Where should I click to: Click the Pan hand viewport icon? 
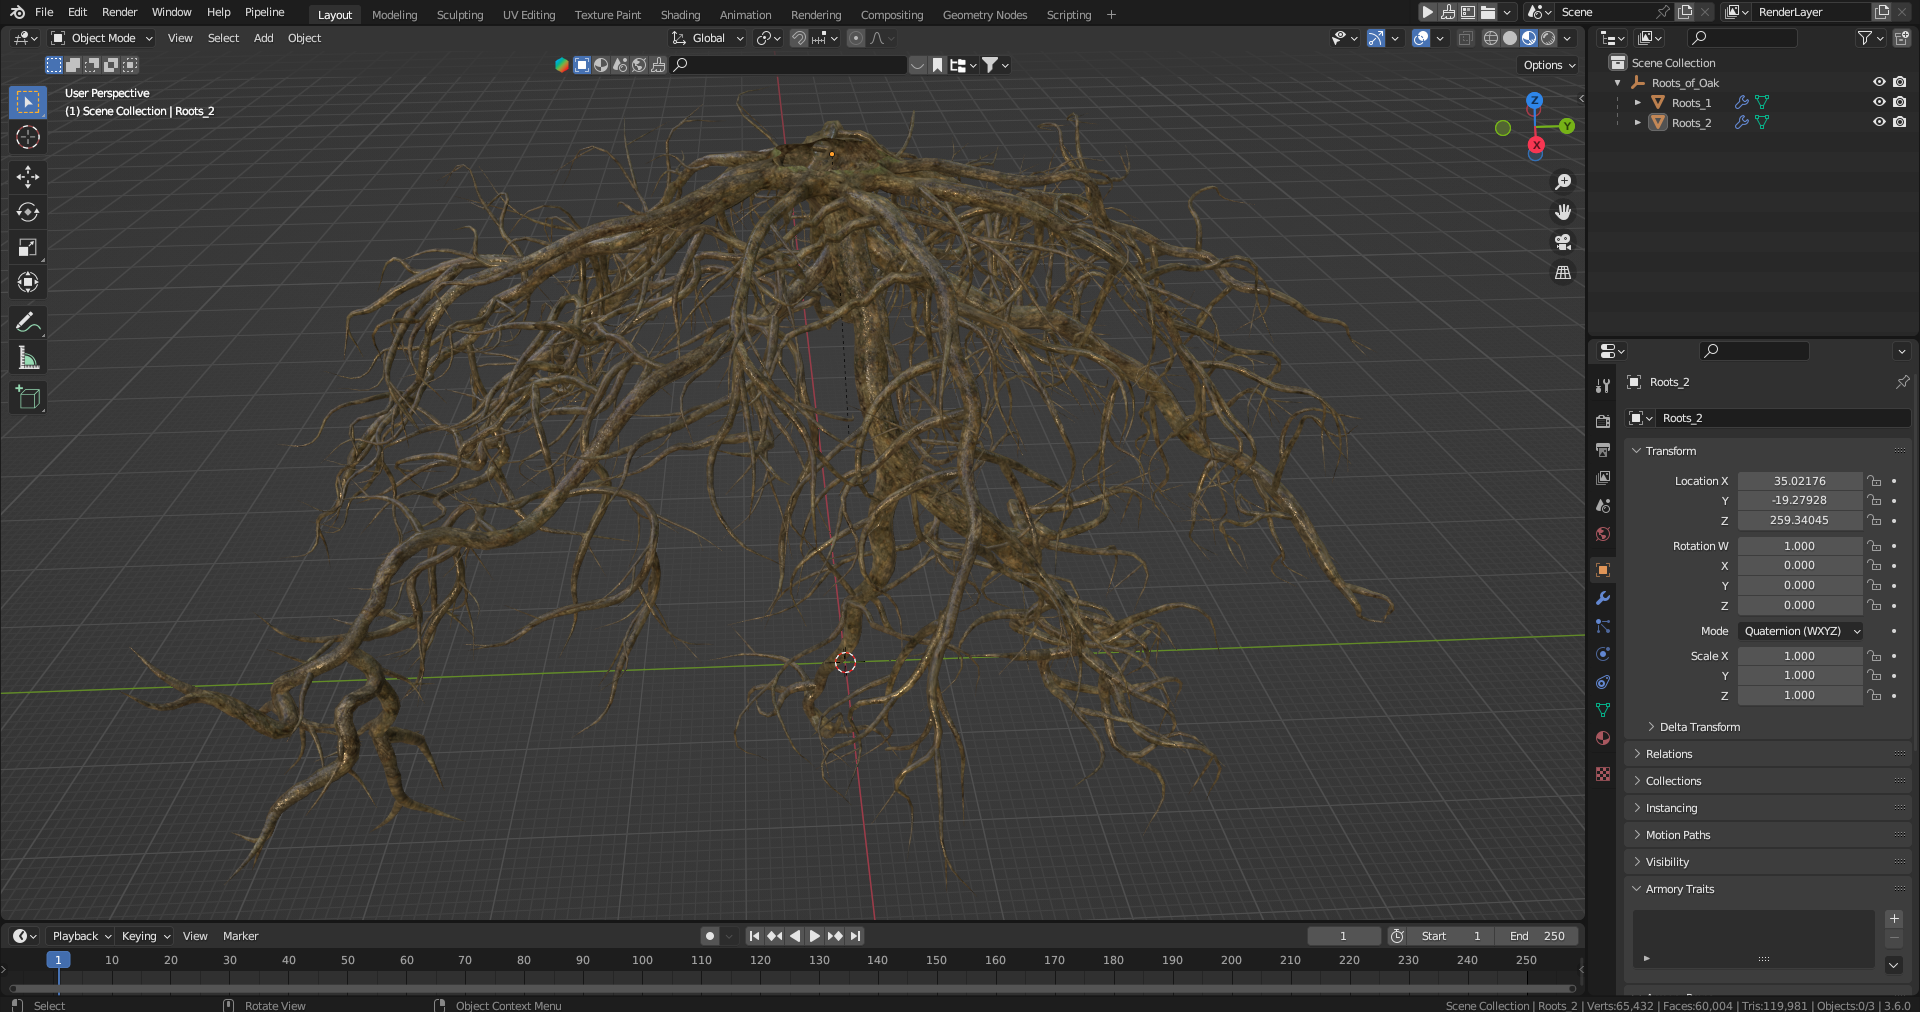tap(1563, 212)
